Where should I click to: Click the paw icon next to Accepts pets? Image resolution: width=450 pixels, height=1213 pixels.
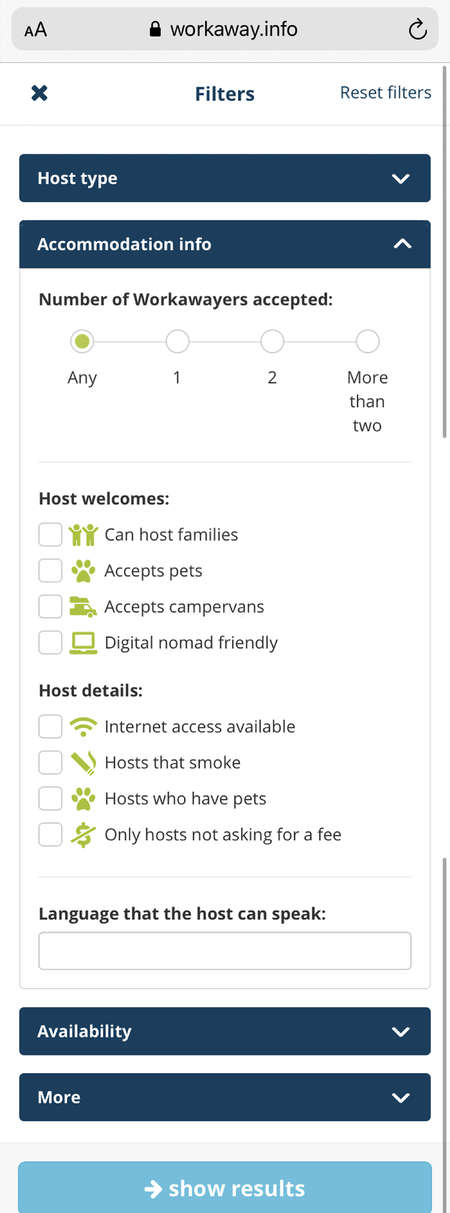pos(82,571)
